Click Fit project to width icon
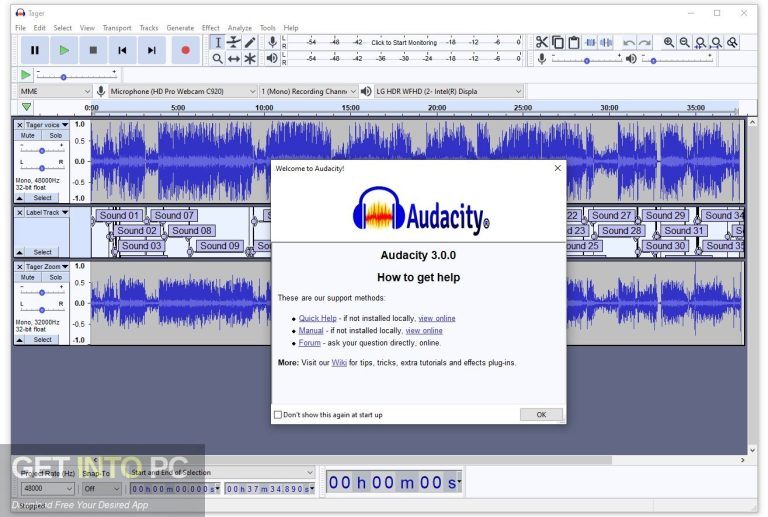Screen dimensions: 768x517 point(717,43)
